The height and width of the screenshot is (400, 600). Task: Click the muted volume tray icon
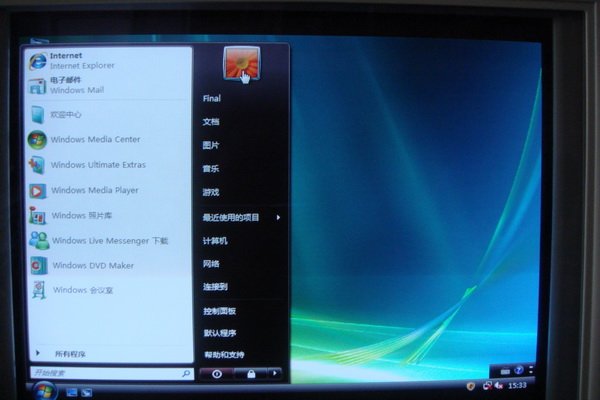(x=499, y=385)
